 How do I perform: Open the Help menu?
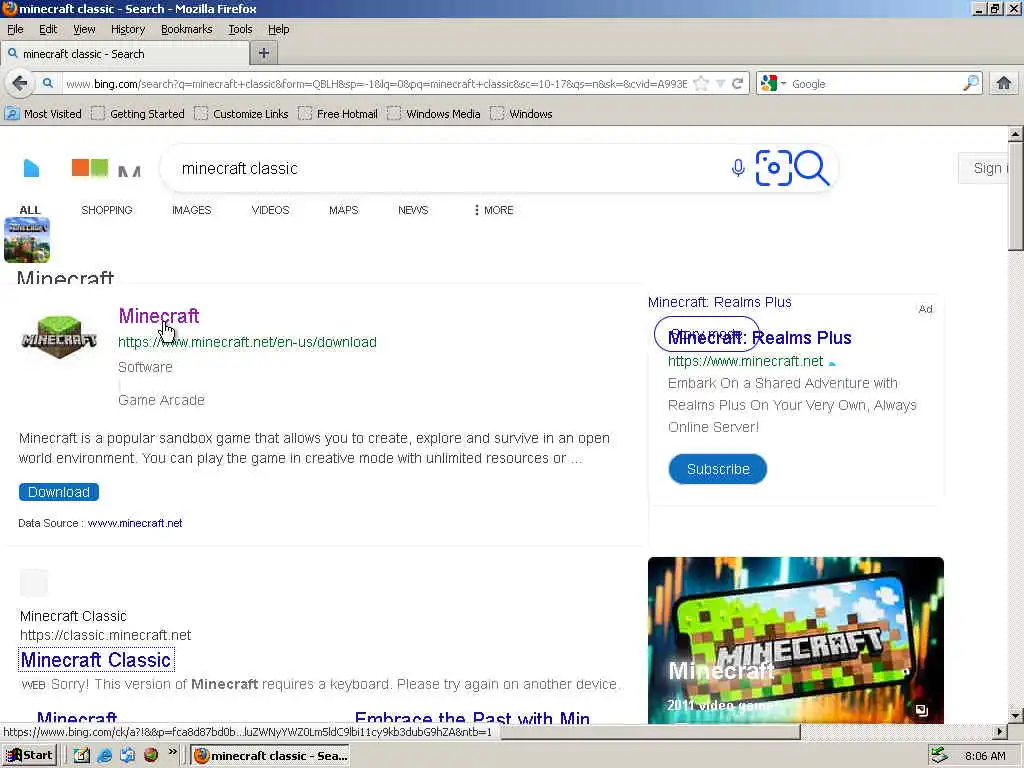point(278,29)
